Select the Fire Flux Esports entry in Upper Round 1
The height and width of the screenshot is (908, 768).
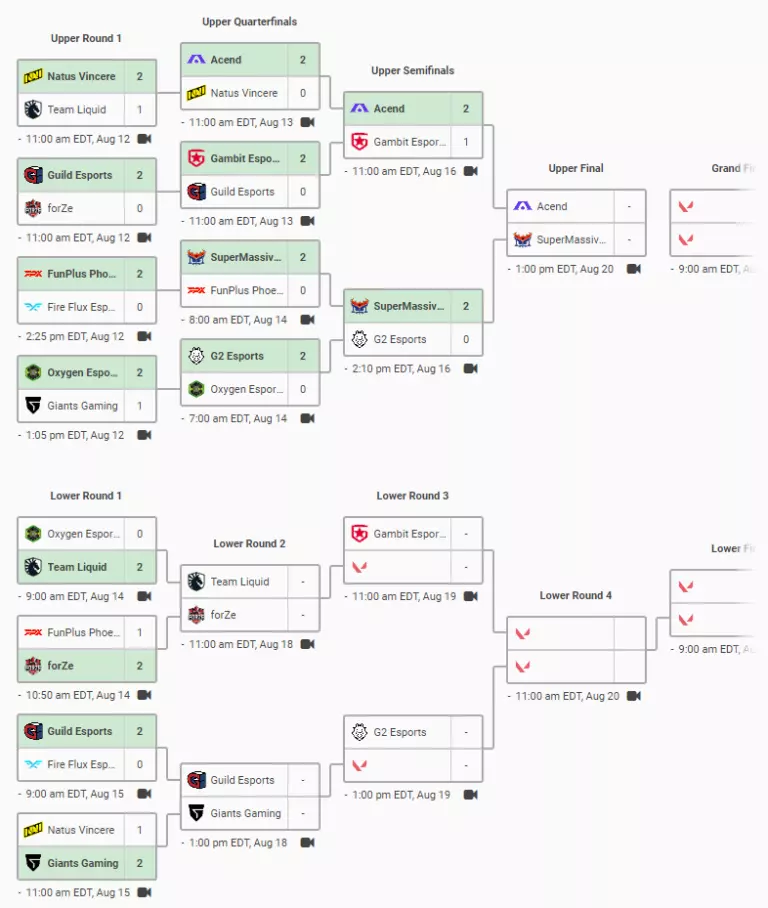click(81, 307)
